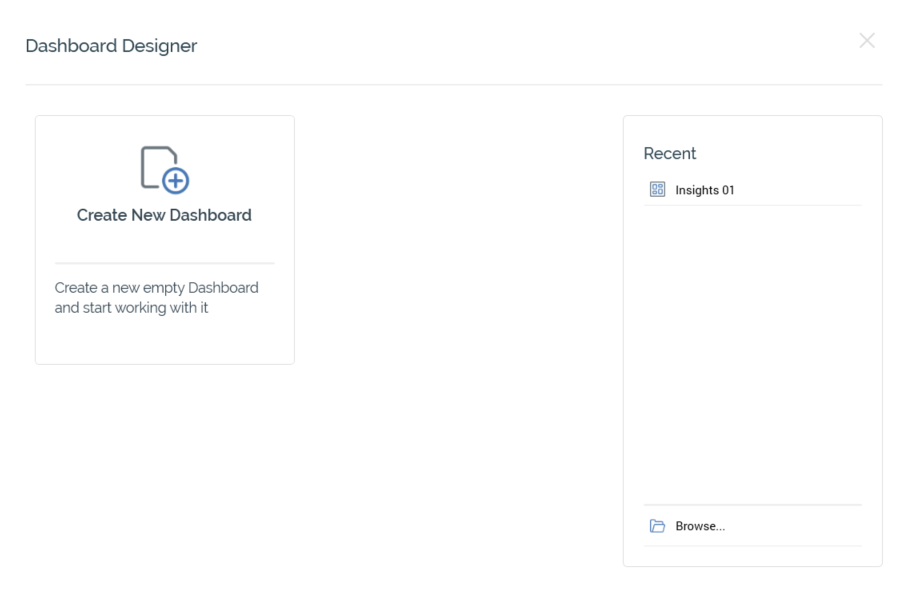Viewport: 910px width, 593px height.
Task: Click the dashboard grid icon beside Insights 01
Action: (657, 189)
